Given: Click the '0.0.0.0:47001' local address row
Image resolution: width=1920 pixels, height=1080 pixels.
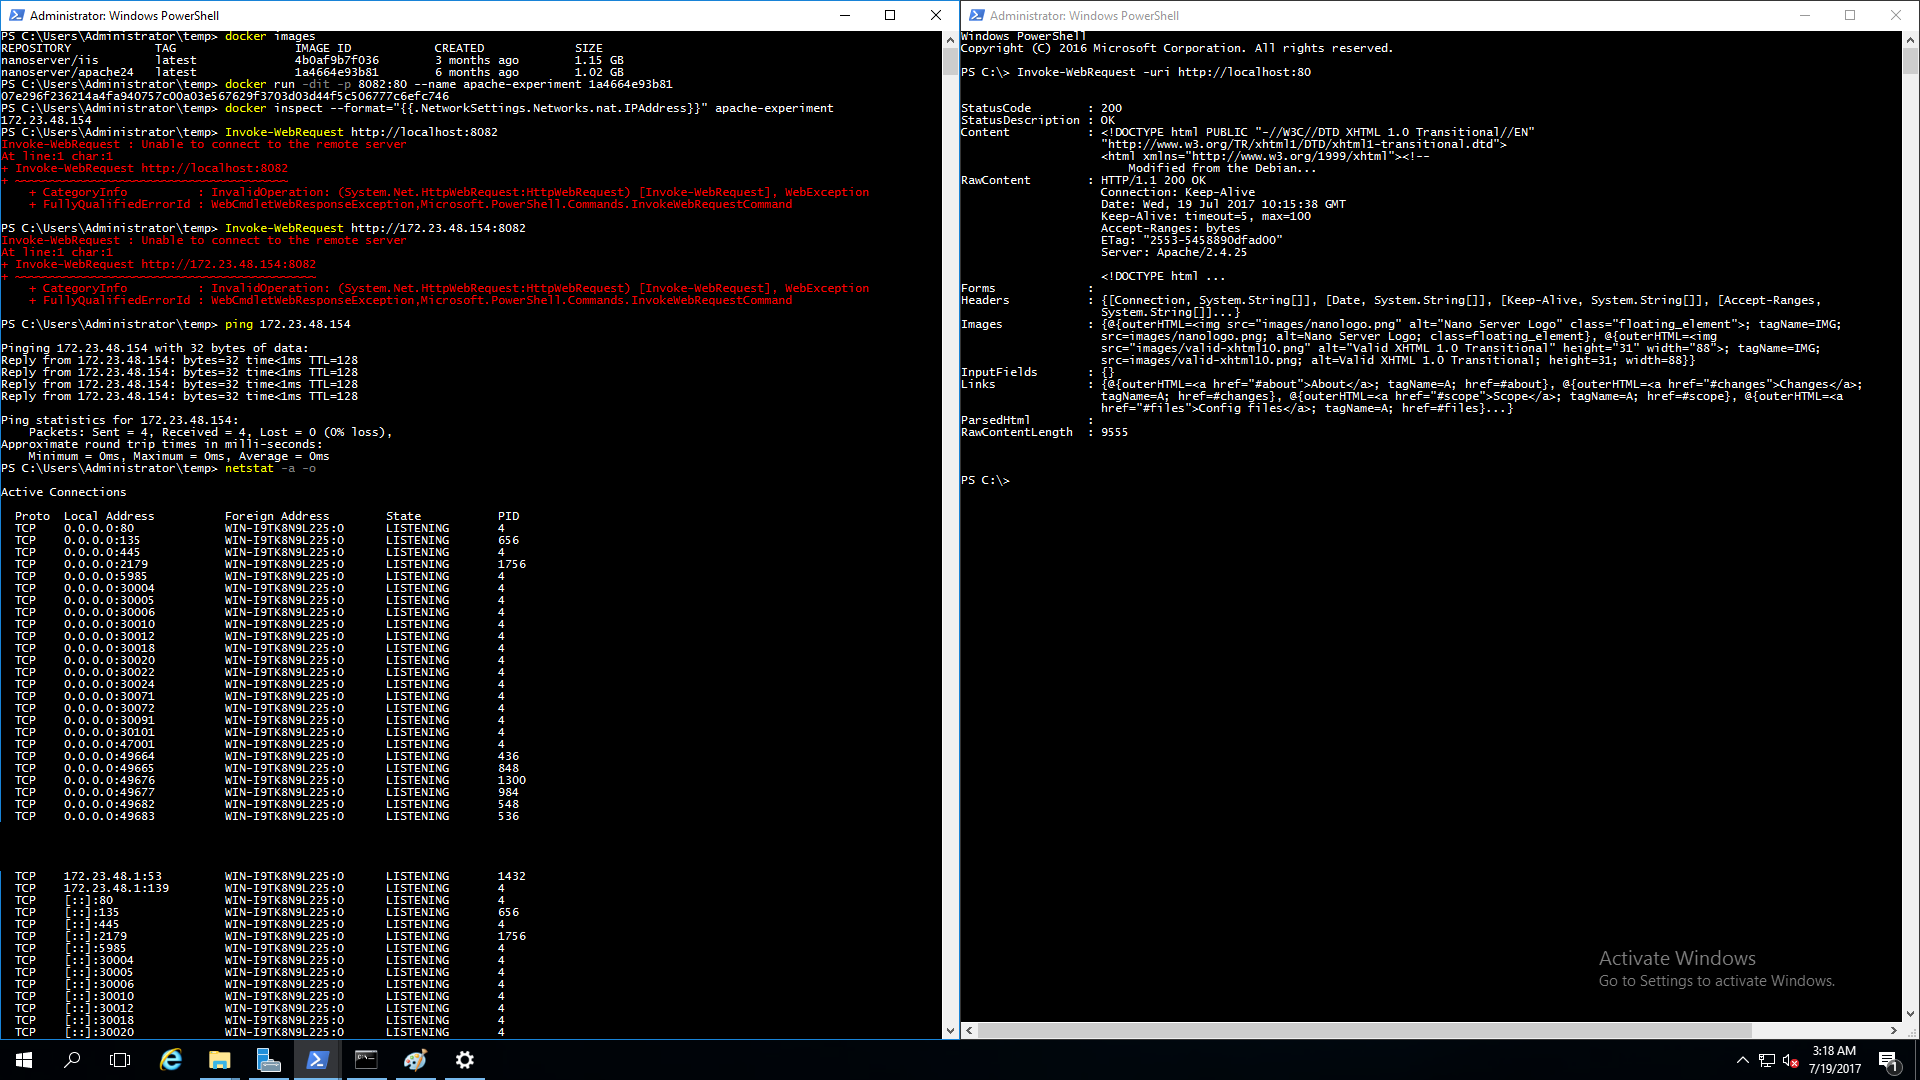Looking at the screenshot, I should coord(109,744).
